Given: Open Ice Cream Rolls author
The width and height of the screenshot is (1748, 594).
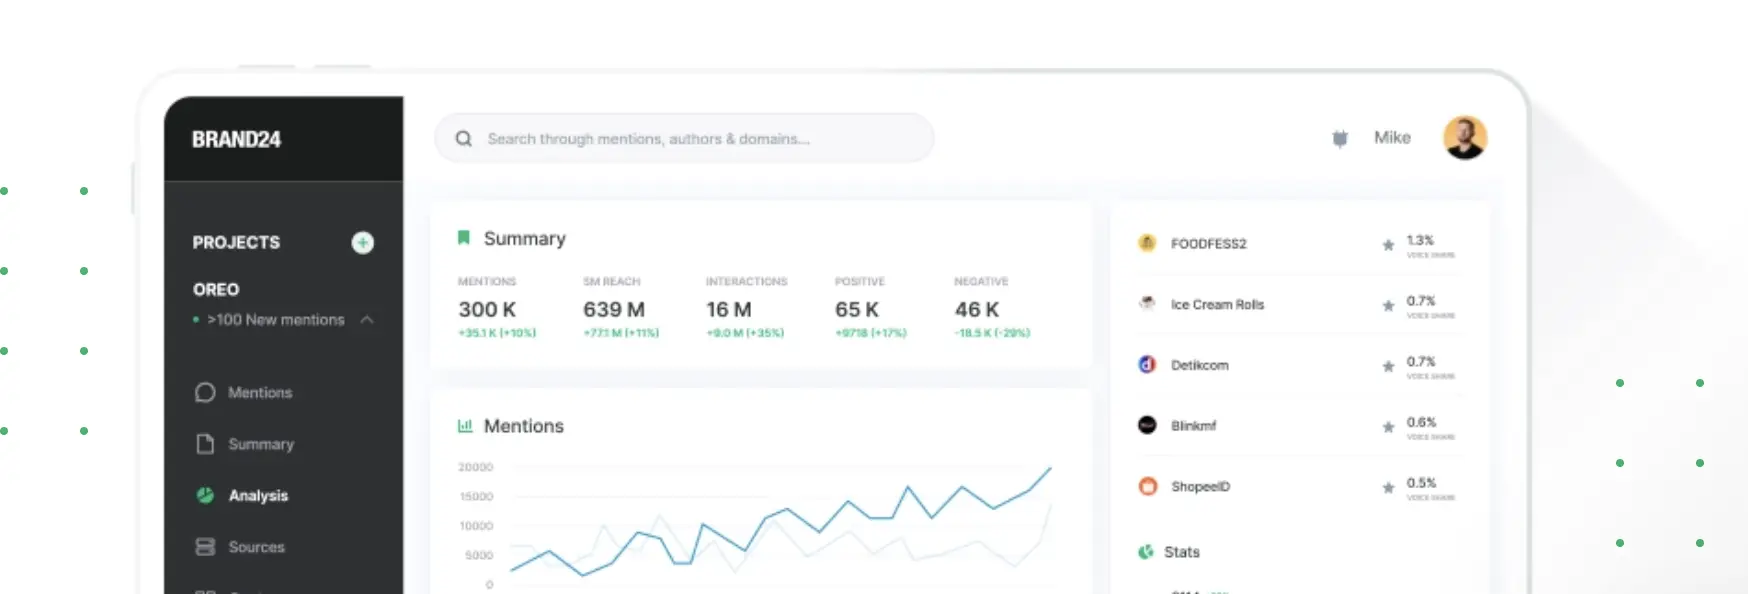Looking at the screenshot, I should (x=1217, y=305).
